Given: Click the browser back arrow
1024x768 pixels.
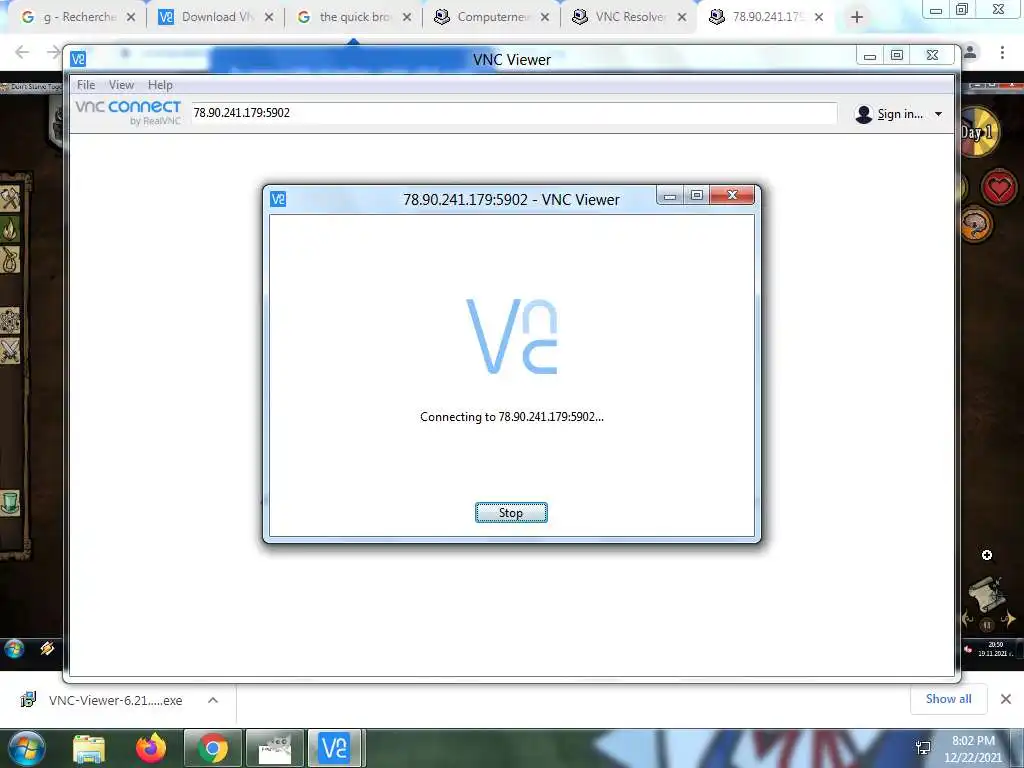Looking at the screenshot, I should point(22,52).
